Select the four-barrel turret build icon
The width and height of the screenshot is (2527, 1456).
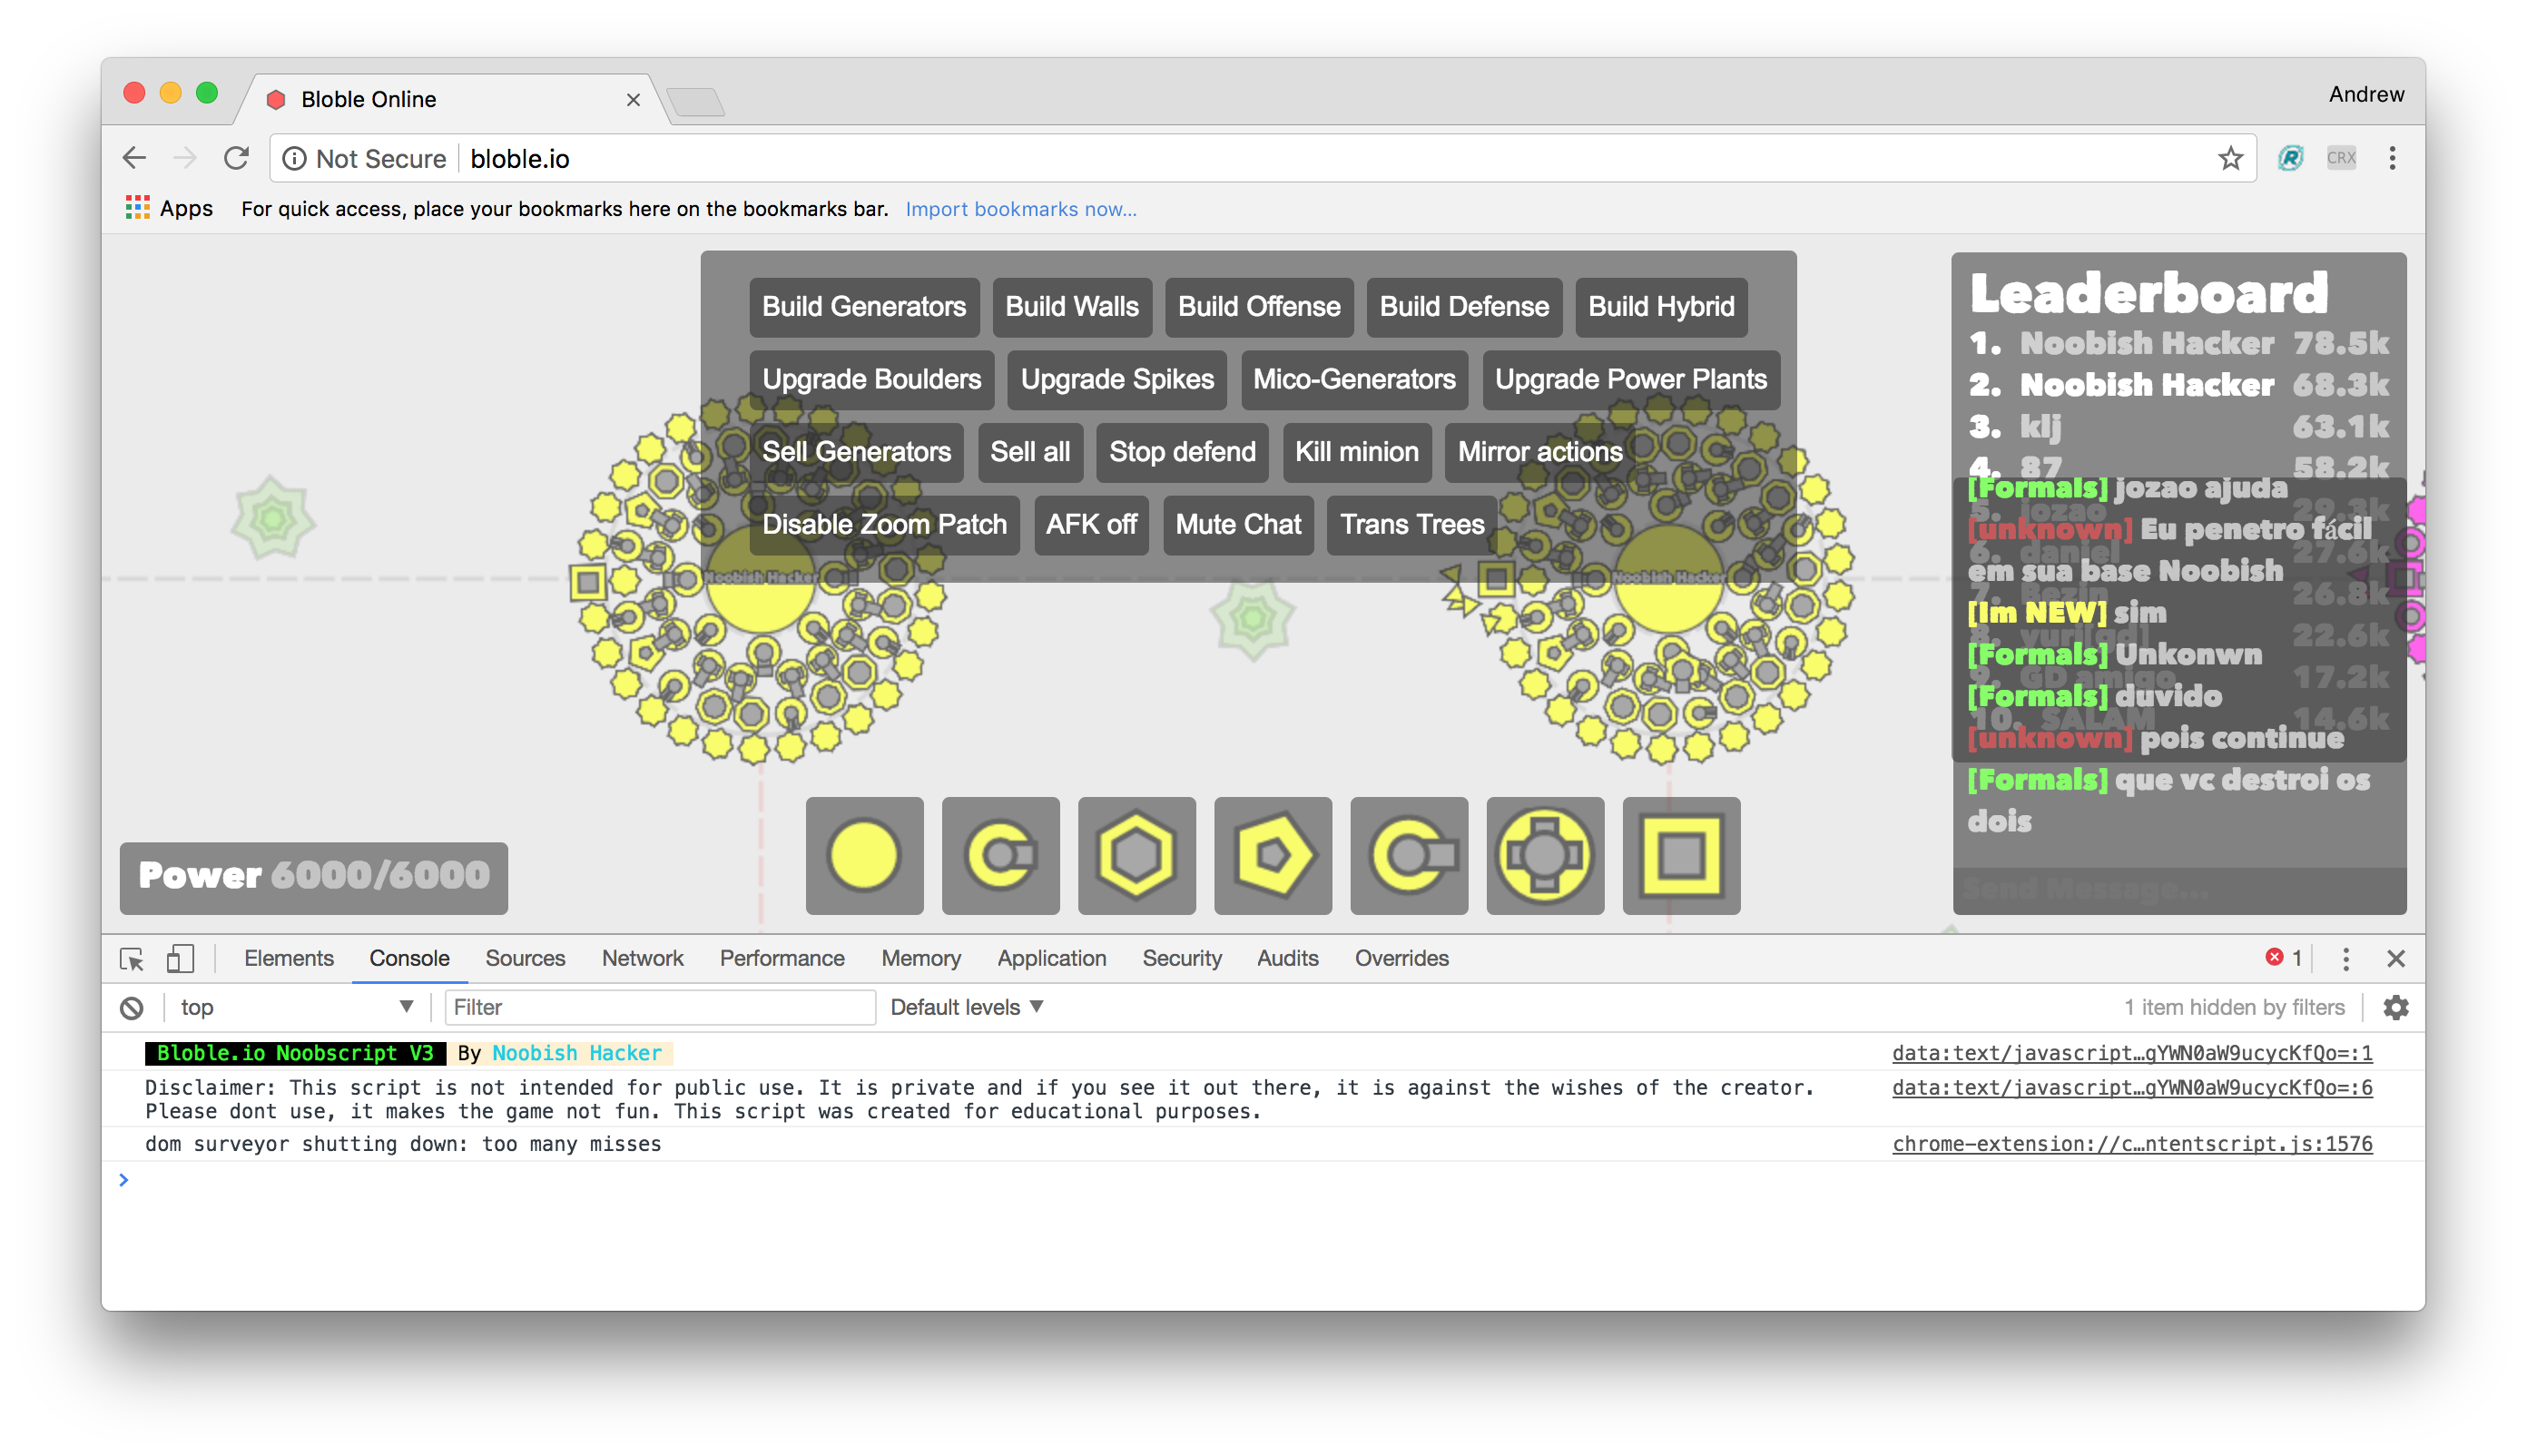[x=1544, y=856]
